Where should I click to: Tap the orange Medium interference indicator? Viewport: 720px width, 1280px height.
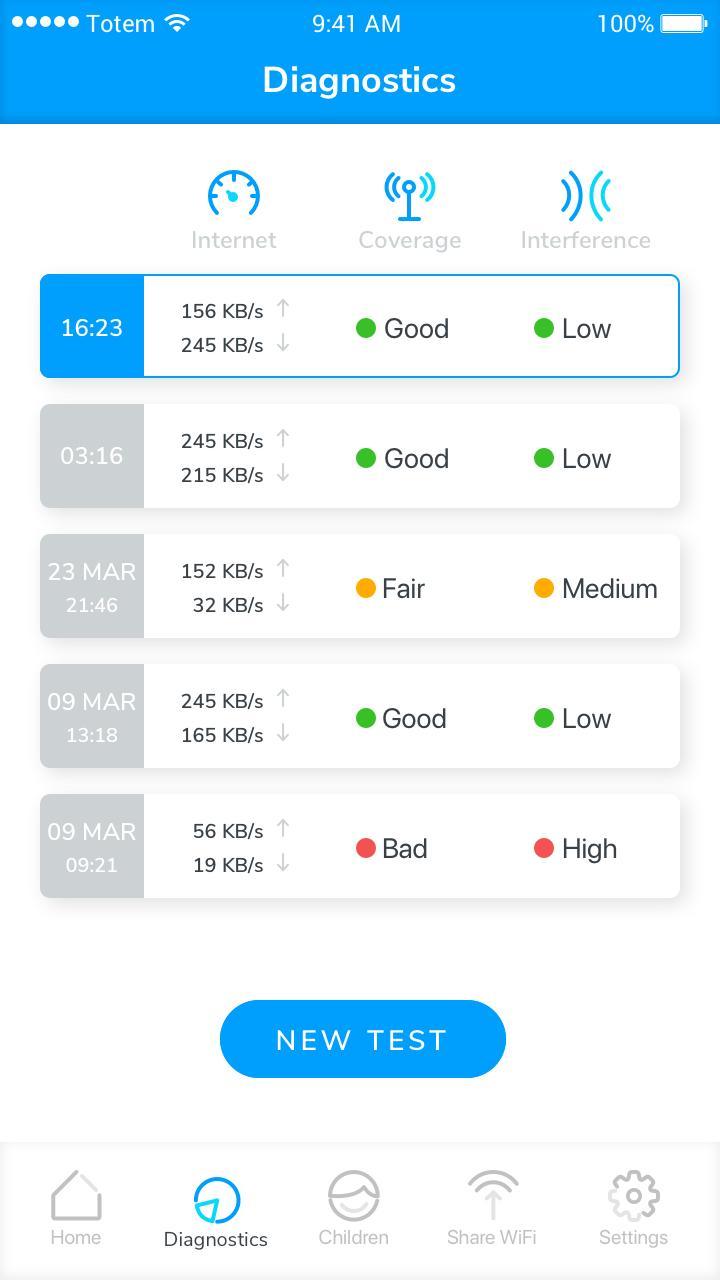click(x=544, y=588)
